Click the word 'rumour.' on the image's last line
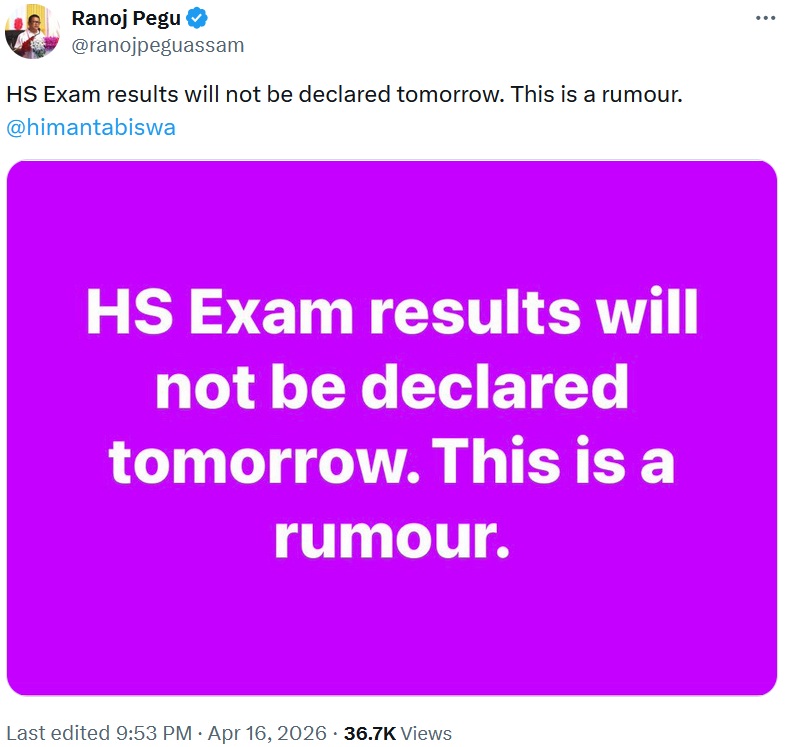The width and height of the screenshot is (789, 747). pyautogui.click(x=392, y=539)
